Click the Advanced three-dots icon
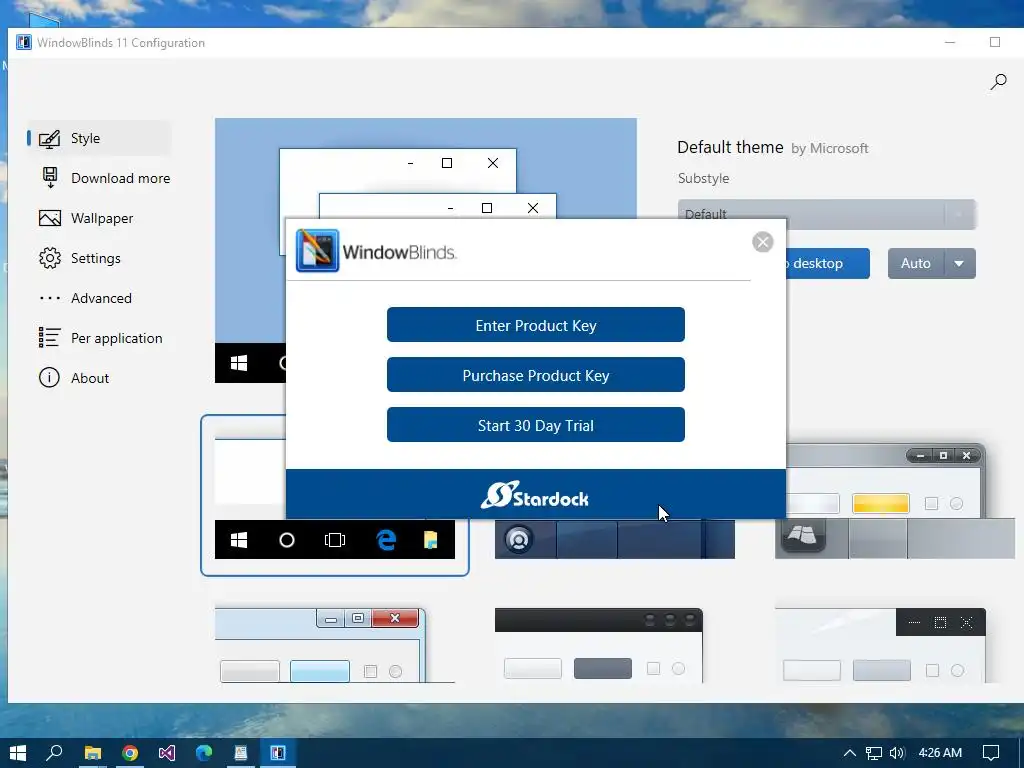 click(x=50, y=298)
